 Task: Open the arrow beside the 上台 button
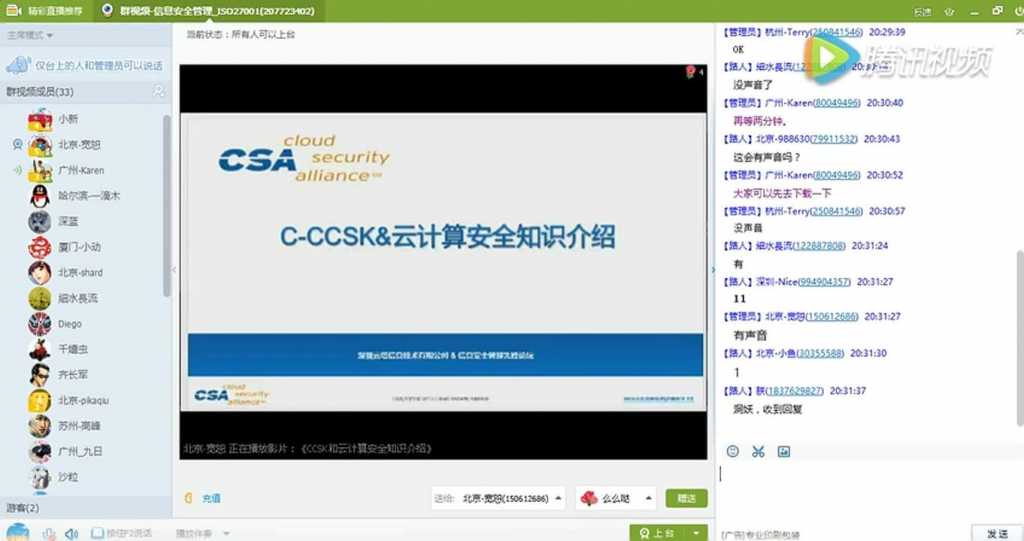[x=696, y=533]
